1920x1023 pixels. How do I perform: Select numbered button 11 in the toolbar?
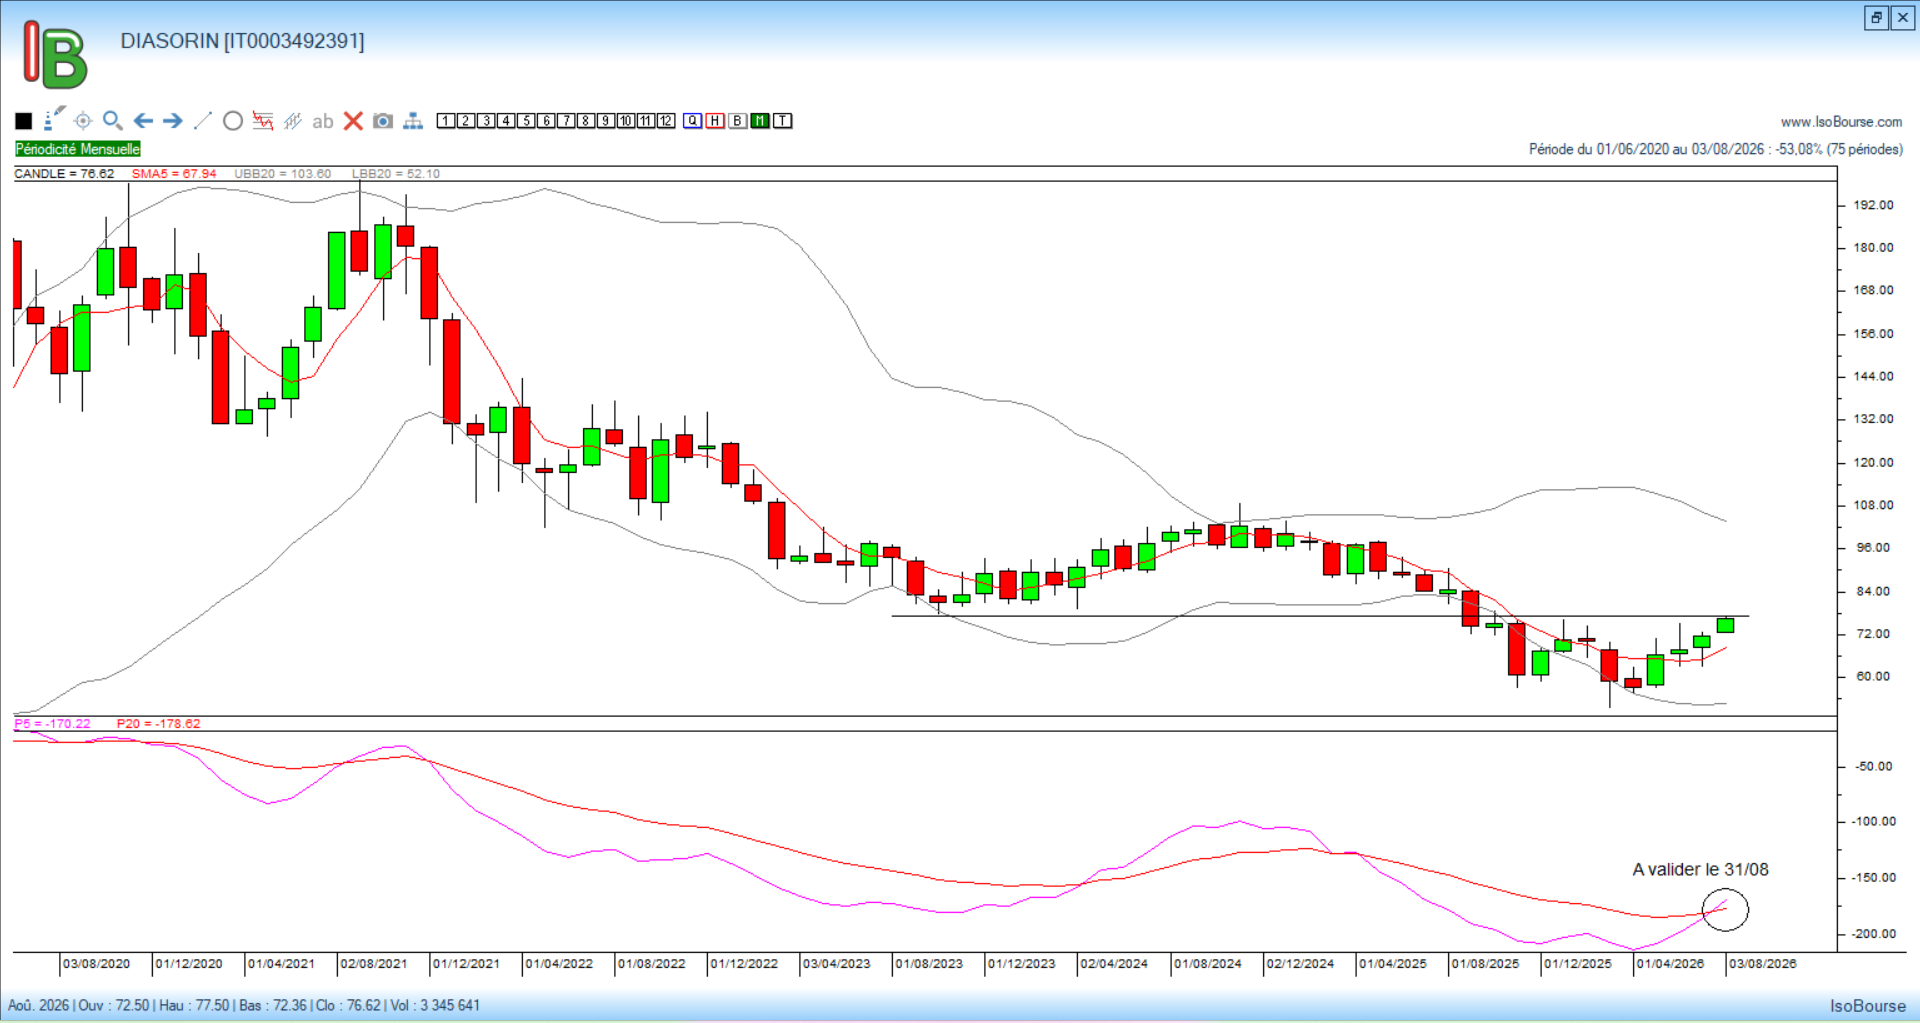[646, 121]
